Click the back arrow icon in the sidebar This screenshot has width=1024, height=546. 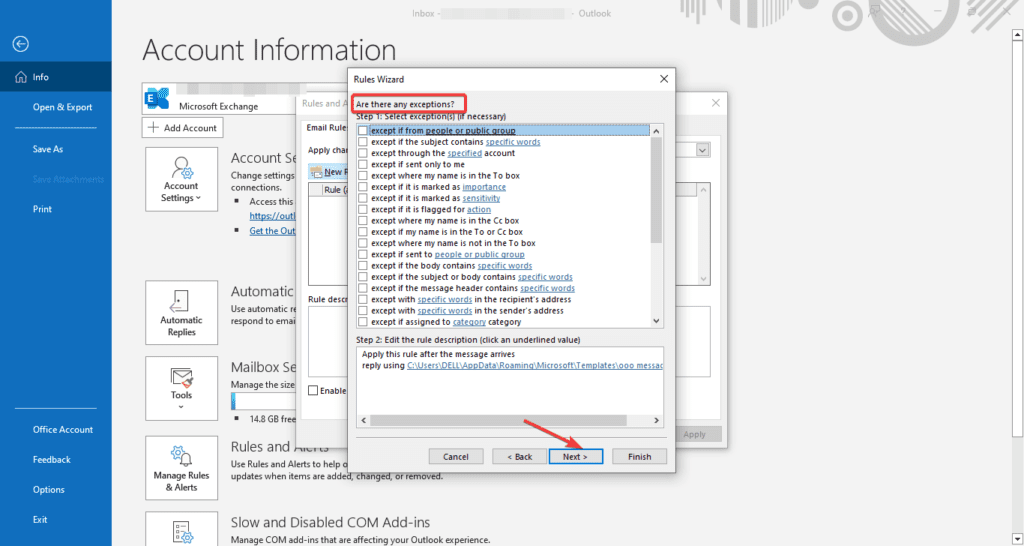(21, 44)
